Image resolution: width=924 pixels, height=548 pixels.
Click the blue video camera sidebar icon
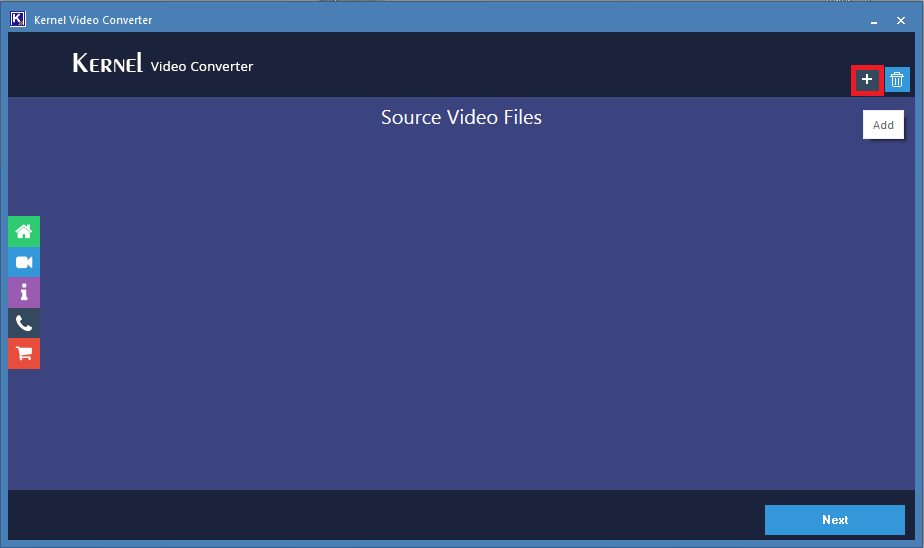24,262
